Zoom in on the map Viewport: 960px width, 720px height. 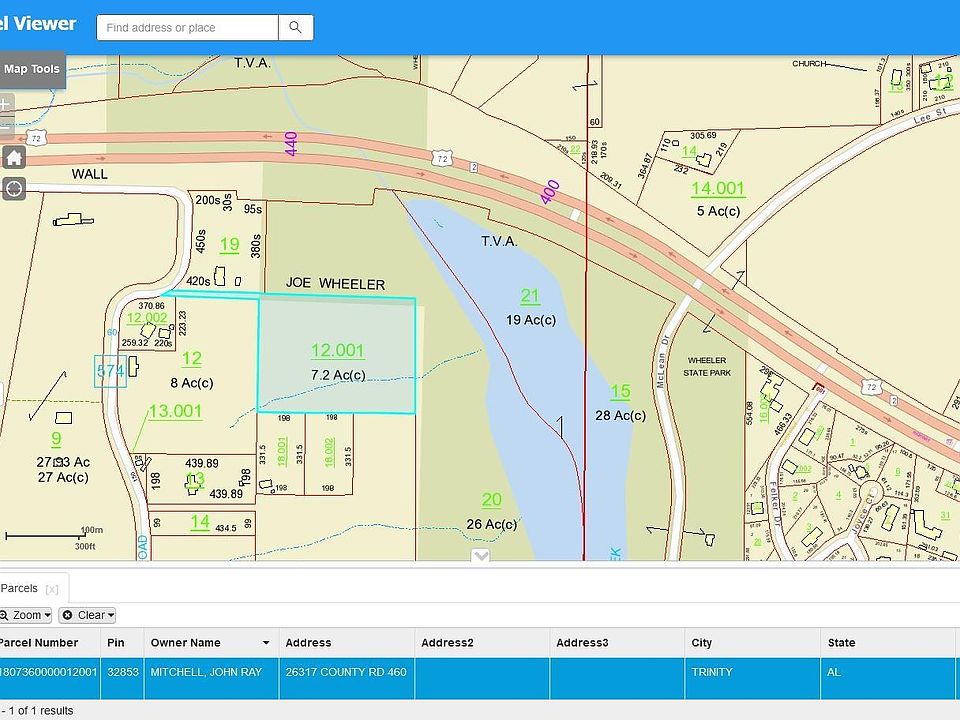click(6, 103)
